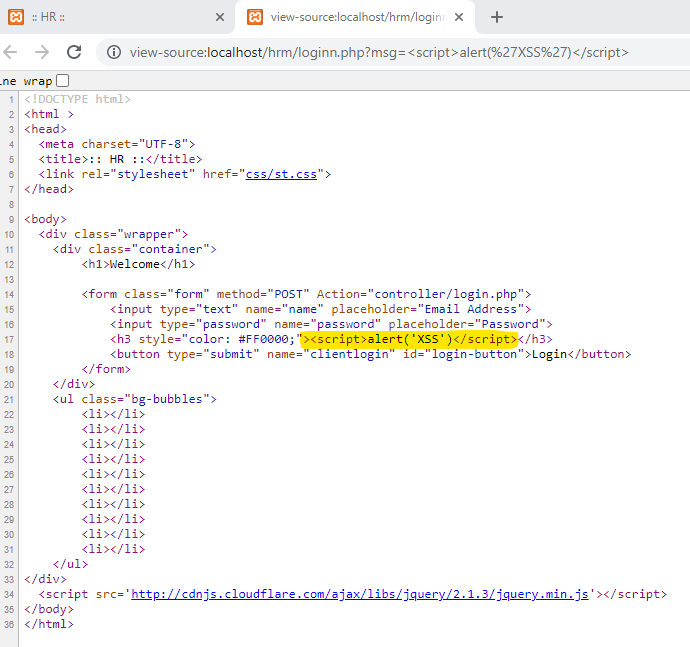Viewport: 690px width, 647px height.
Task: Click the Email Address input line
Action: coord(320,309)
